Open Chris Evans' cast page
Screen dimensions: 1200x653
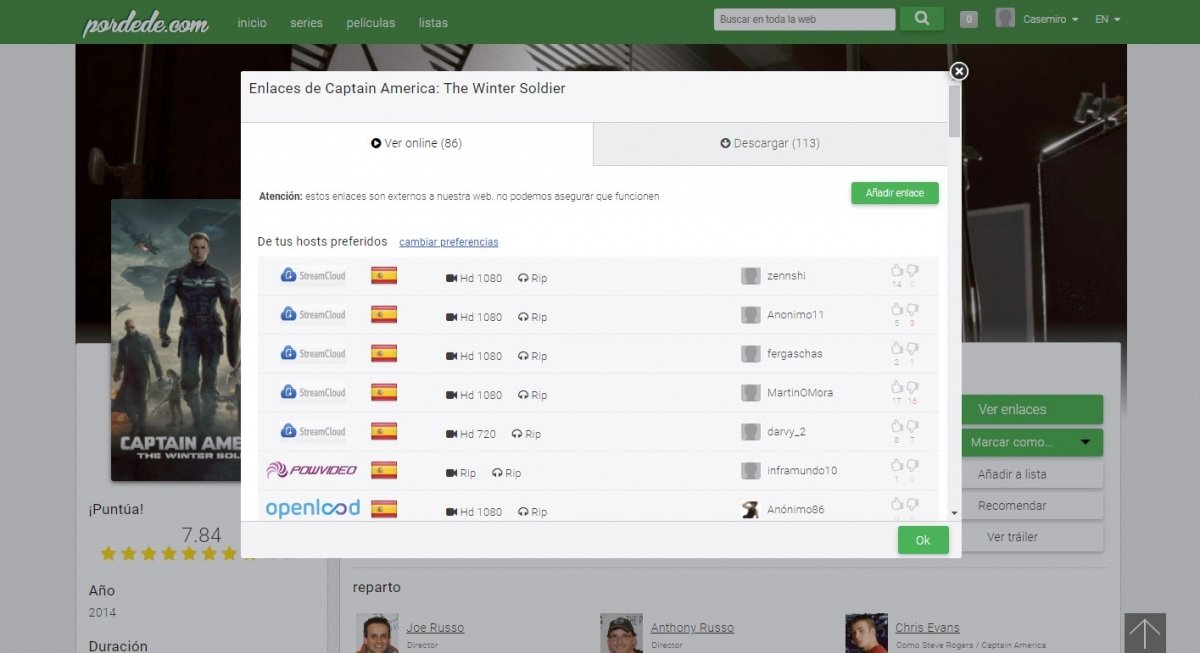927,628
